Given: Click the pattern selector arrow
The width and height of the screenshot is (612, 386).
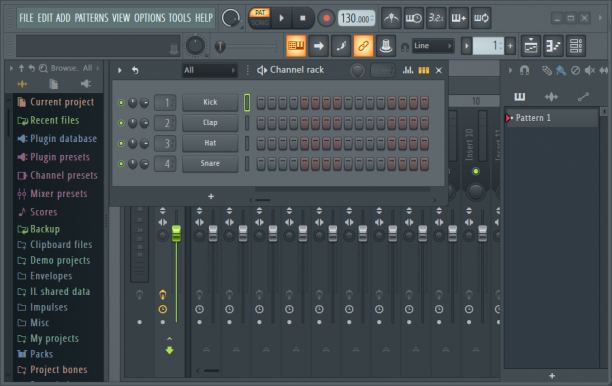Looking at the screenshot, I should point(466,46).
